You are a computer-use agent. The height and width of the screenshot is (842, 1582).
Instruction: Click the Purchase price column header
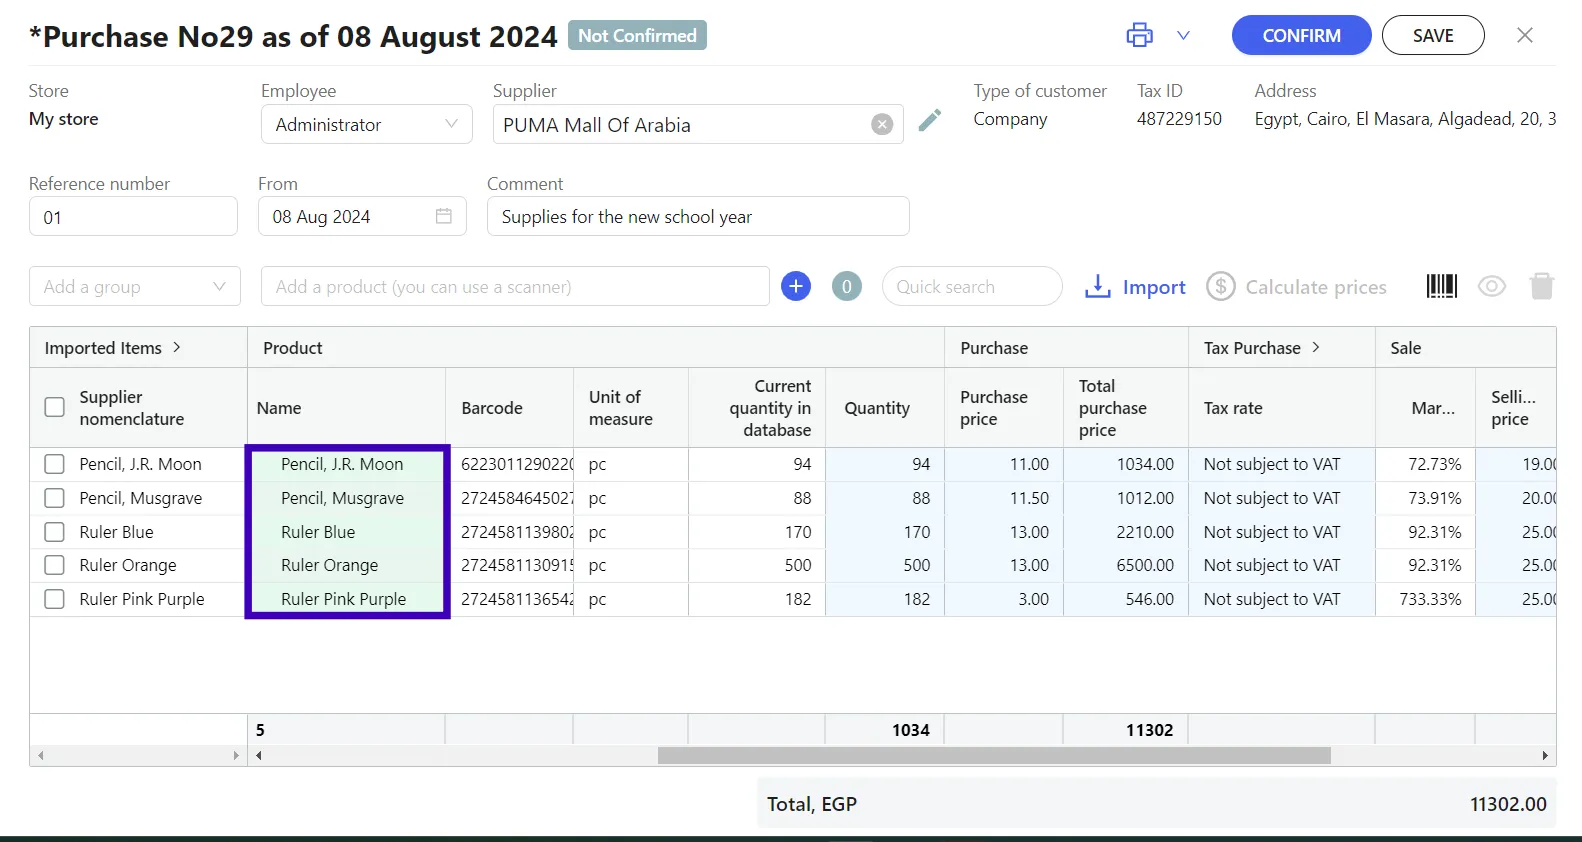coord(1004,408)
